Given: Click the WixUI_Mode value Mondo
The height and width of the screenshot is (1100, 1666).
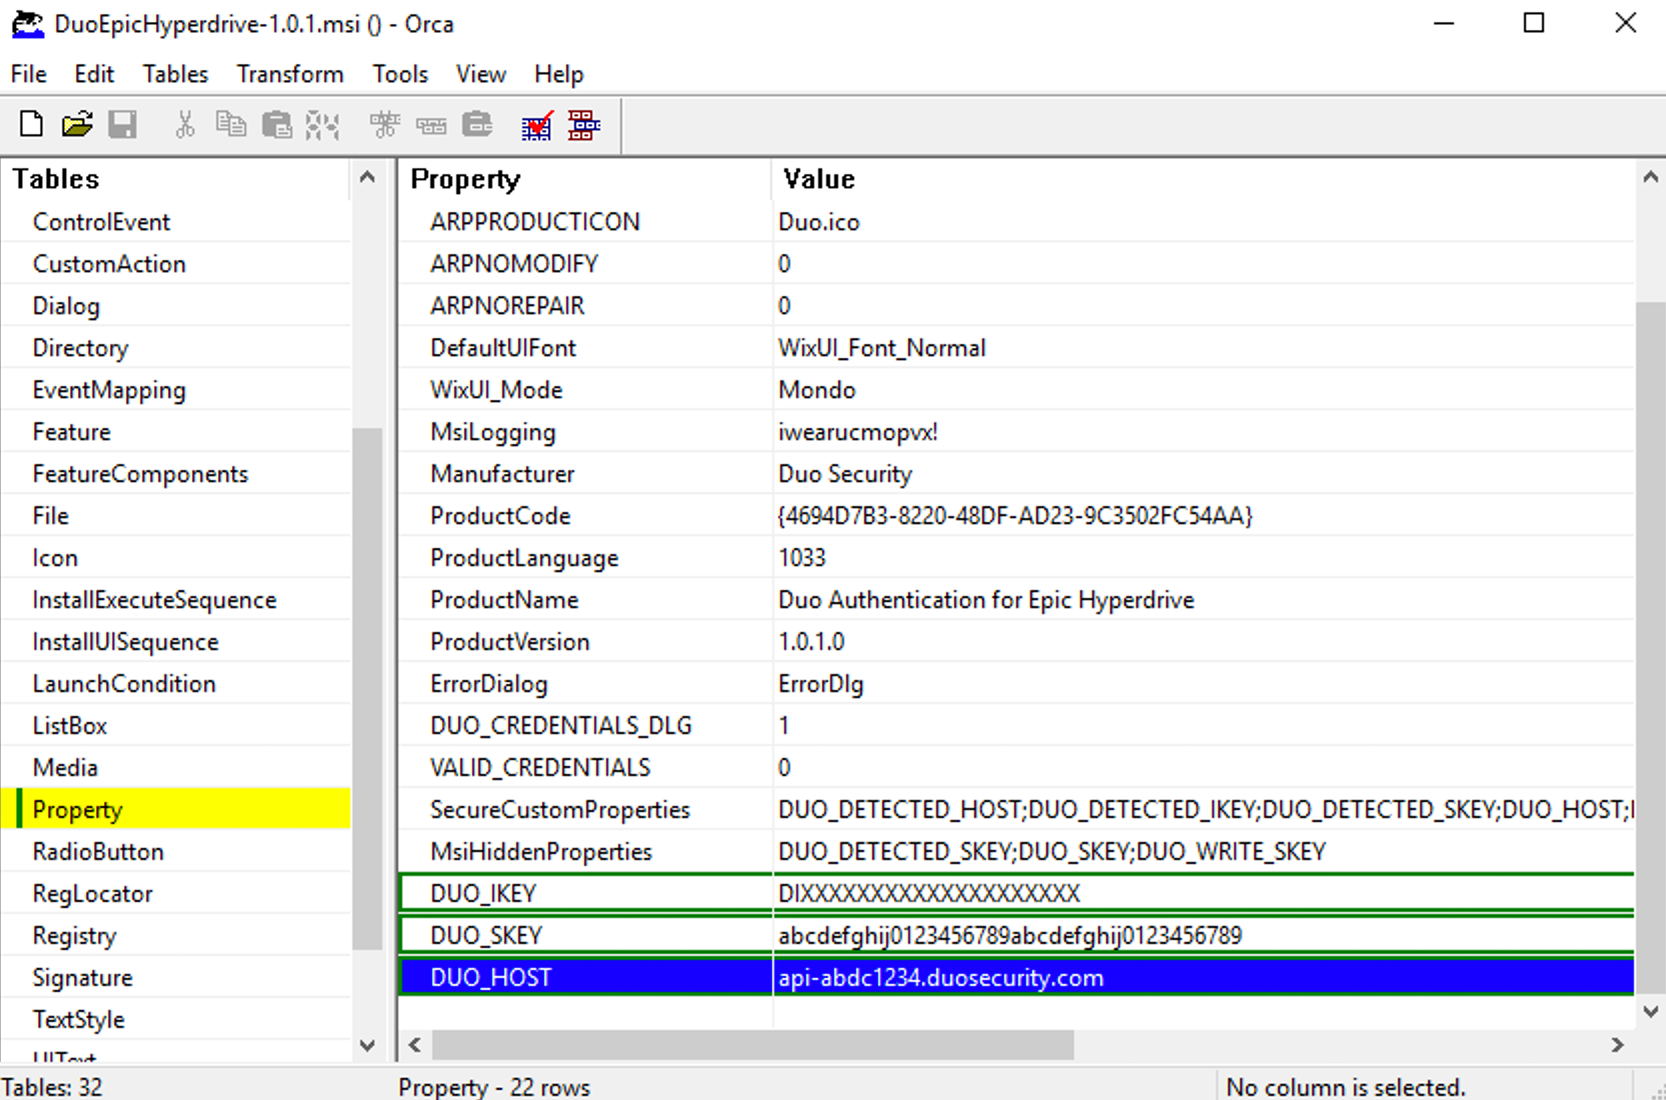Looking at the screenshot, I should pyautogui.click(x=817, y=390).
